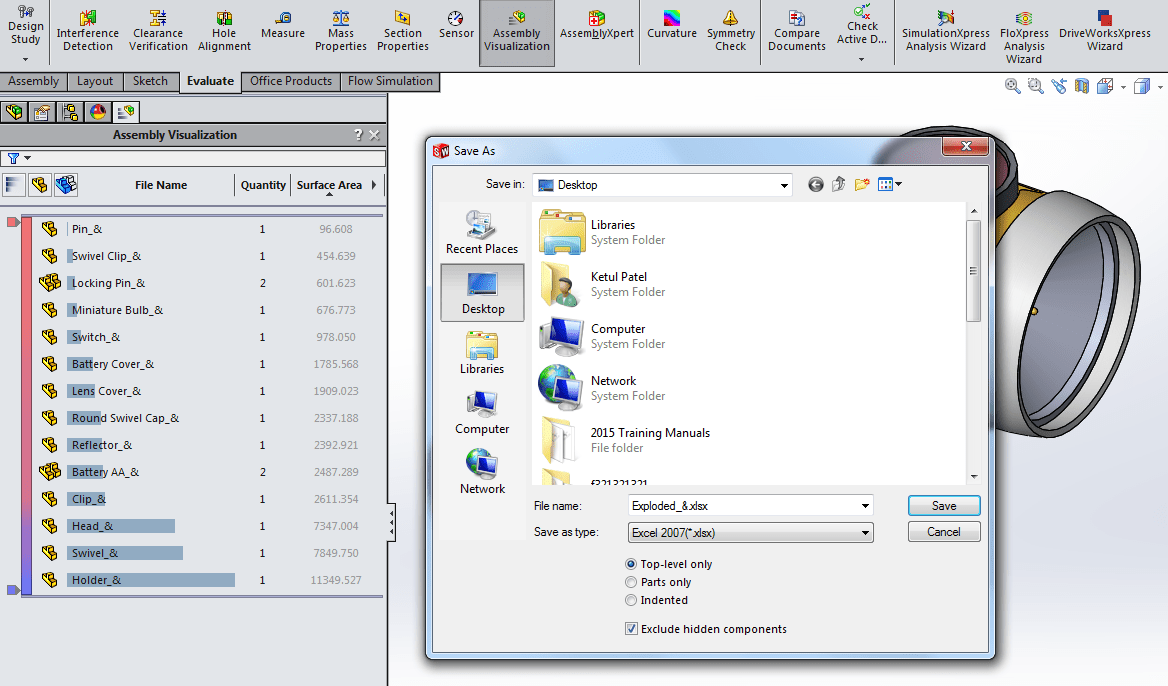Screen dimensions: 1168x686
Task: Open the Clearance Verification tool
Action: point(158,31)
